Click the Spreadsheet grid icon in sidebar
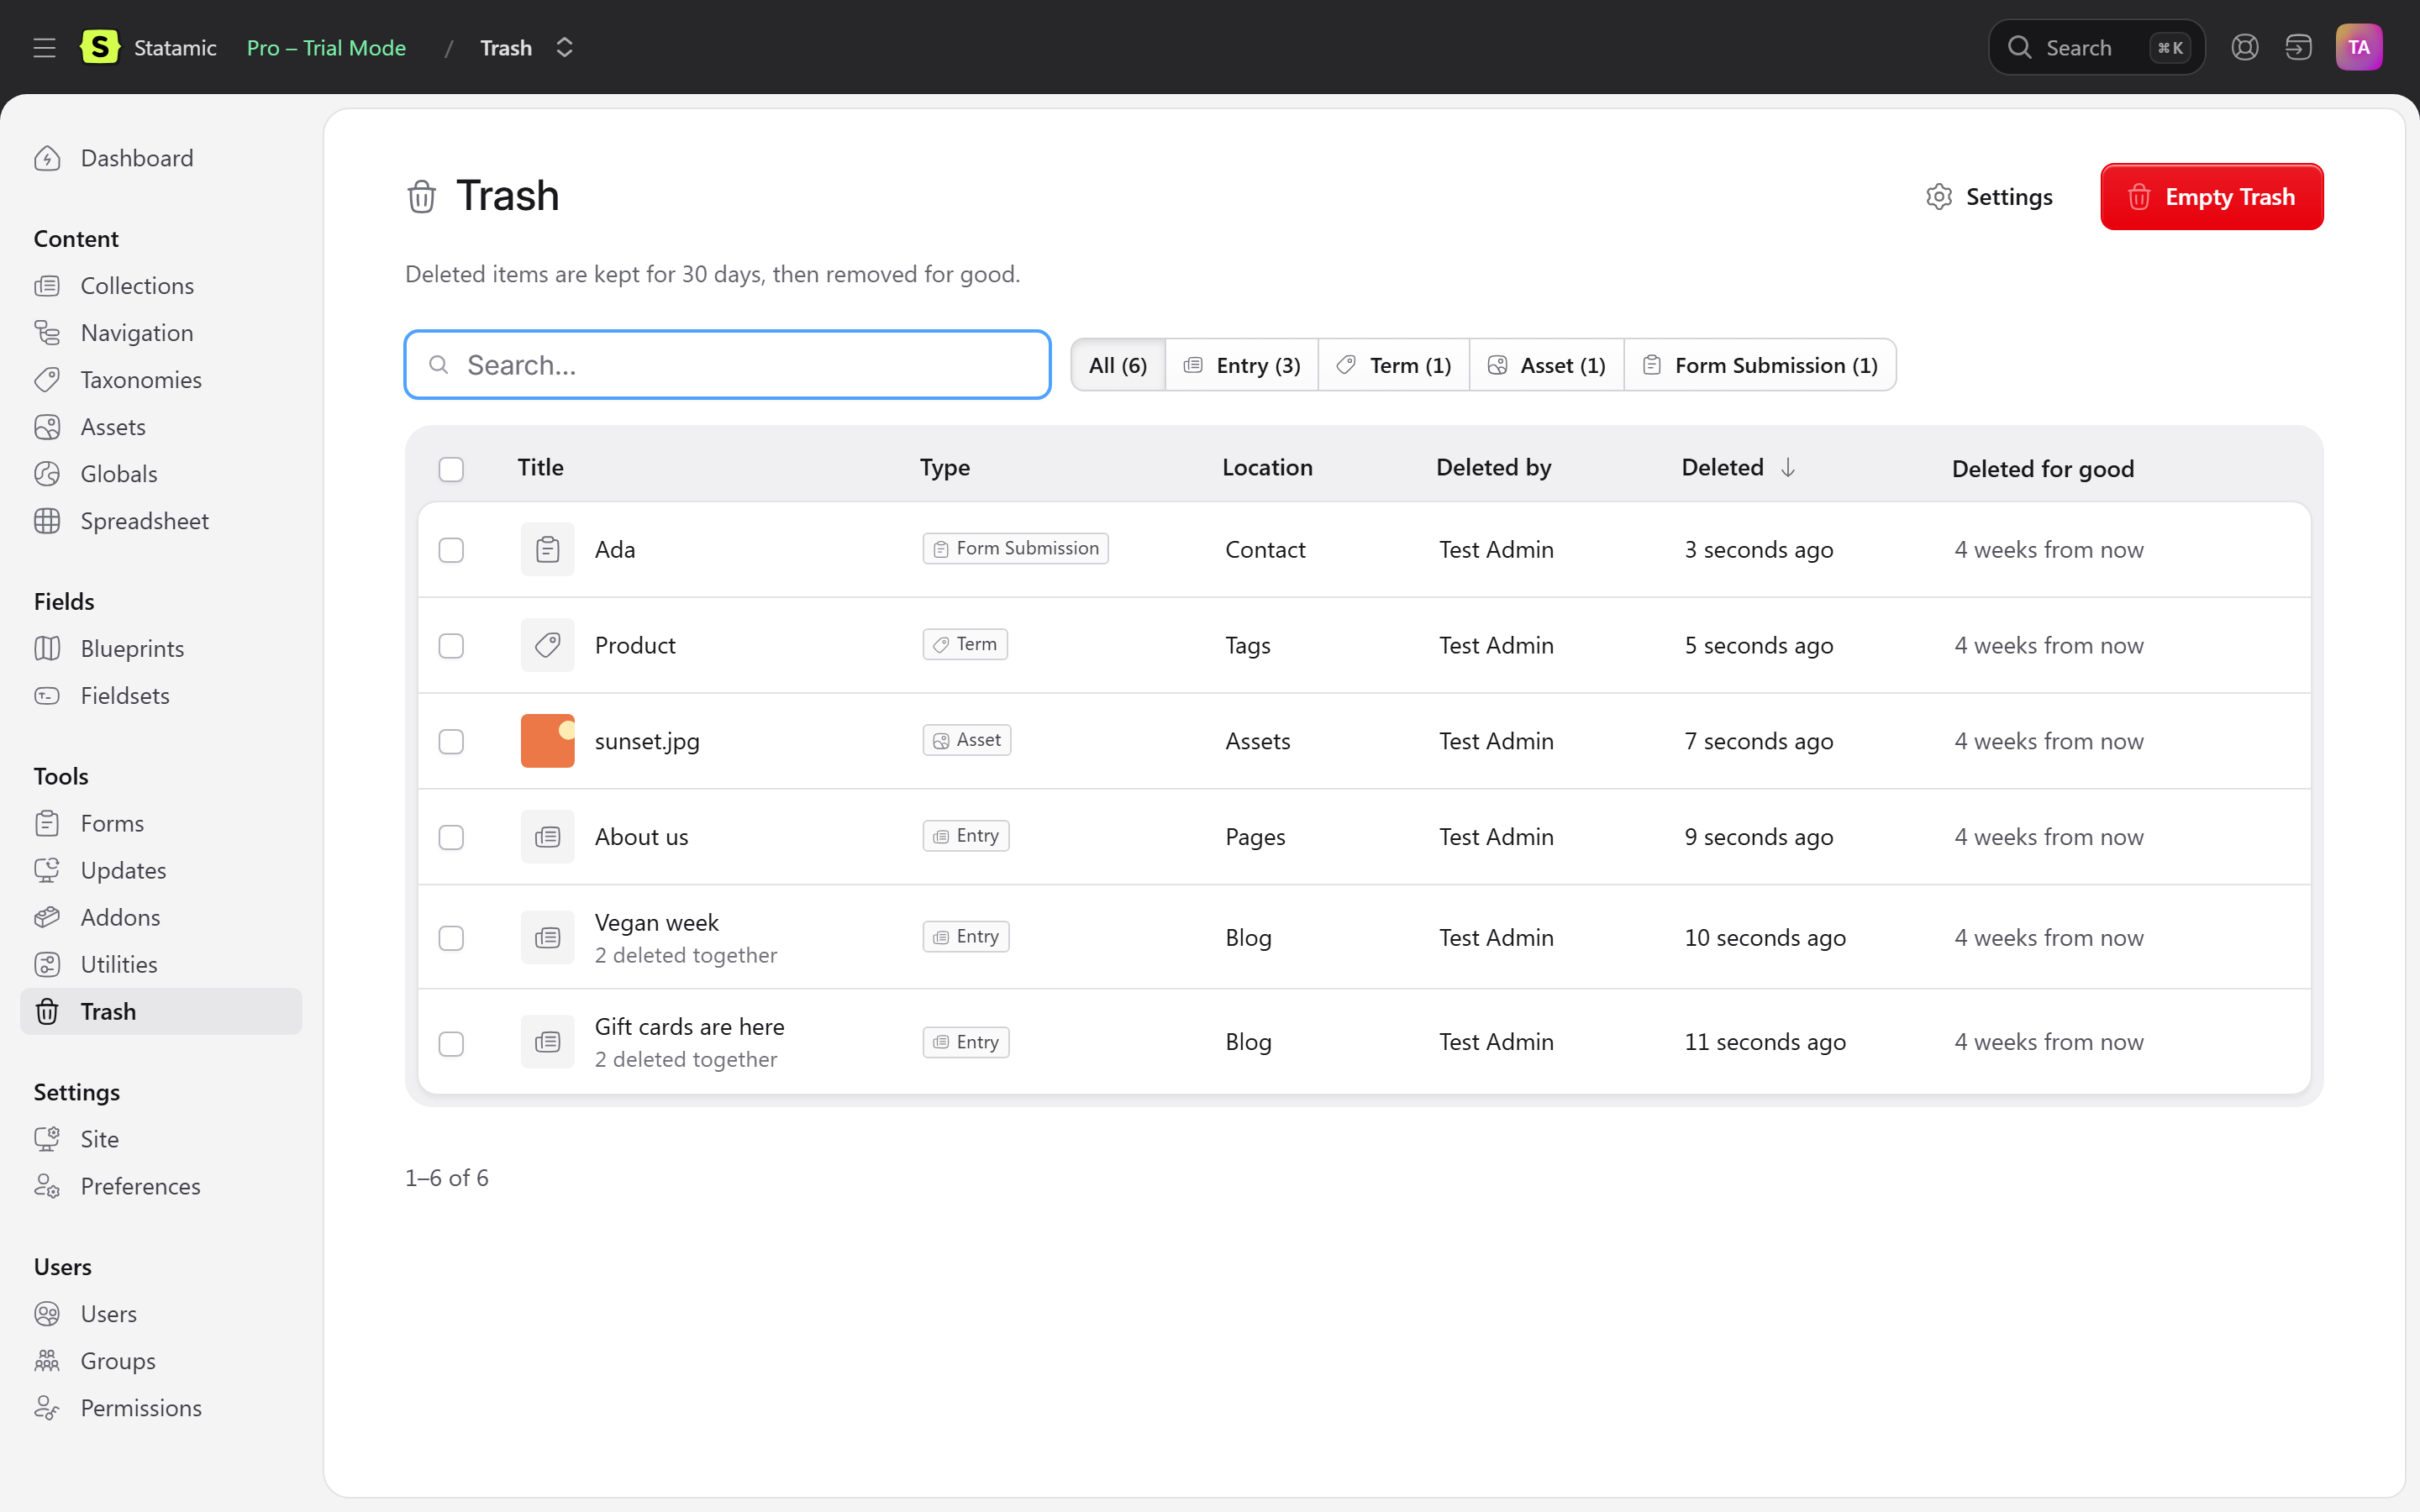The height and width of the screenshot is (1512, 2420). coord(47,521)
